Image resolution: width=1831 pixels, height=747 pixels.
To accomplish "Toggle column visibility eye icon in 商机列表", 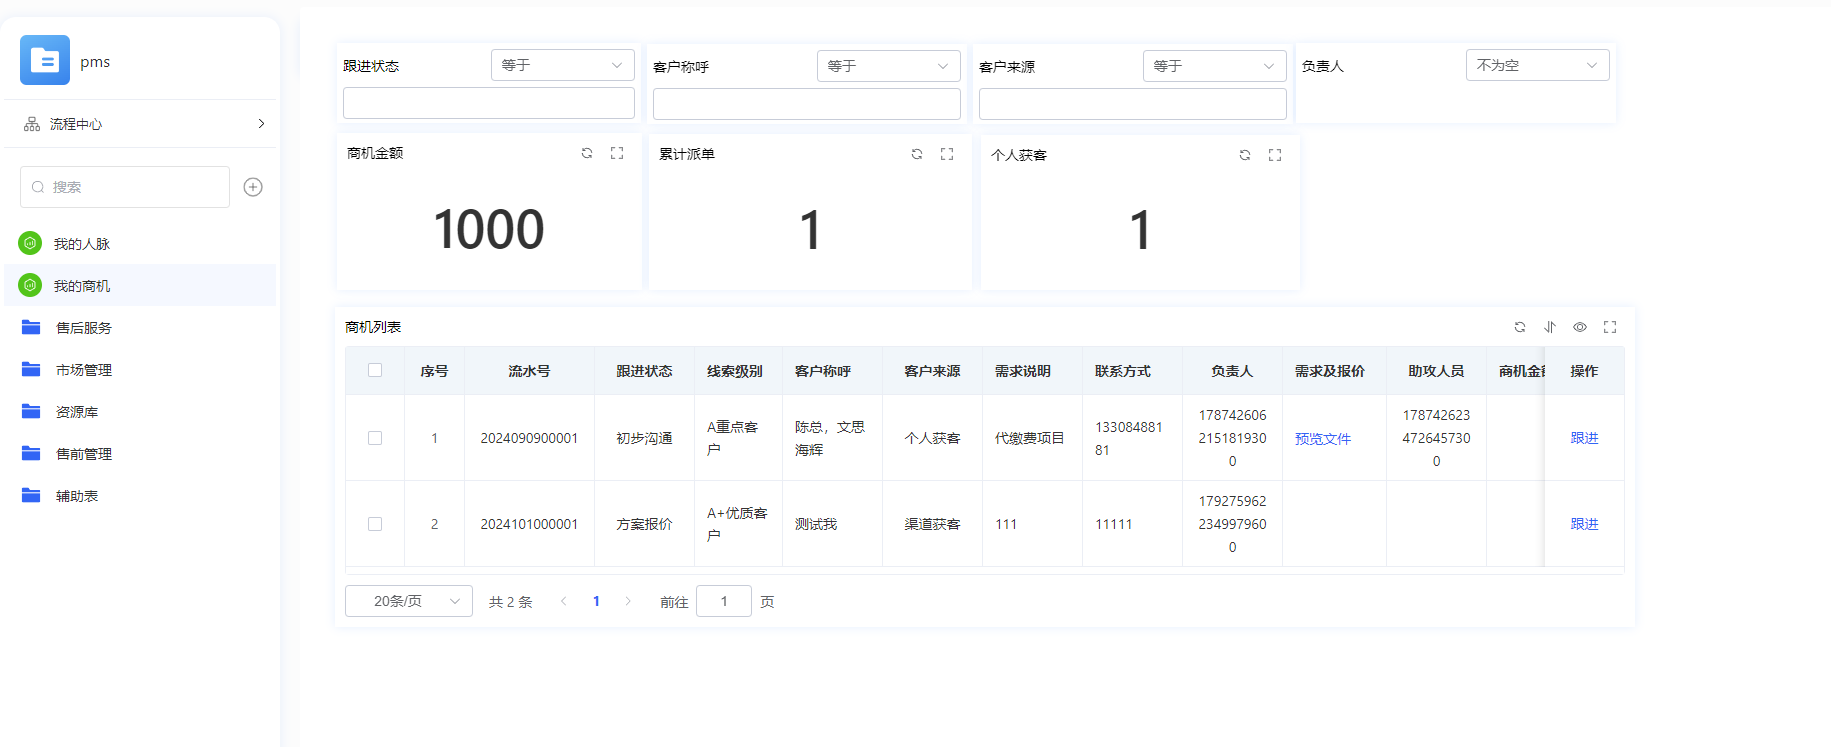I will (x=1580, y=327).
